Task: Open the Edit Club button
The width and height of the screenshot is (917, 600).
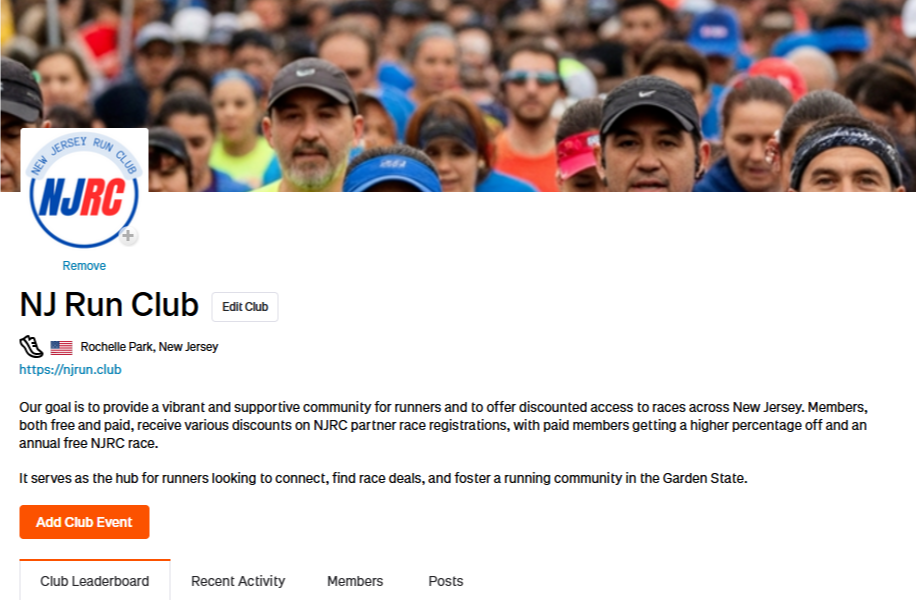Action: tap(245, 307)
